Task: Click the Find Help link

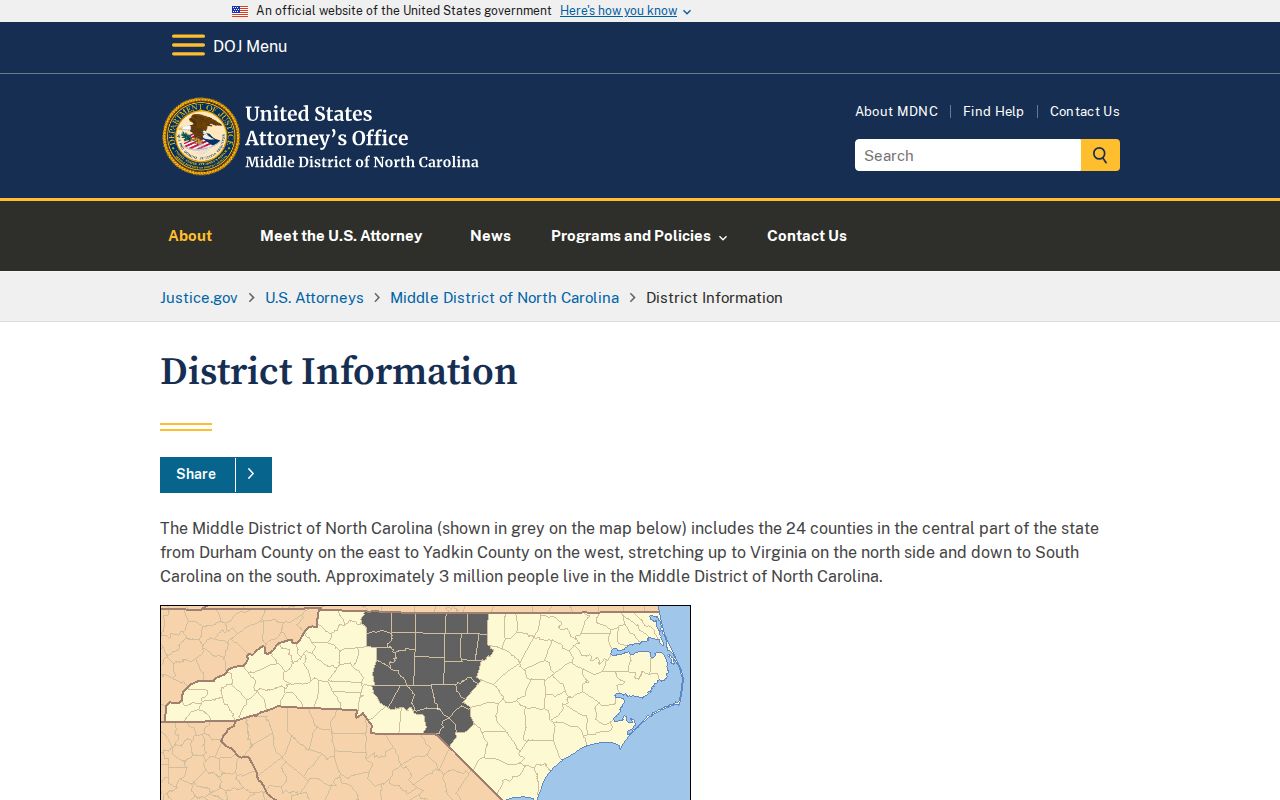Action: [x=993, y=111]
